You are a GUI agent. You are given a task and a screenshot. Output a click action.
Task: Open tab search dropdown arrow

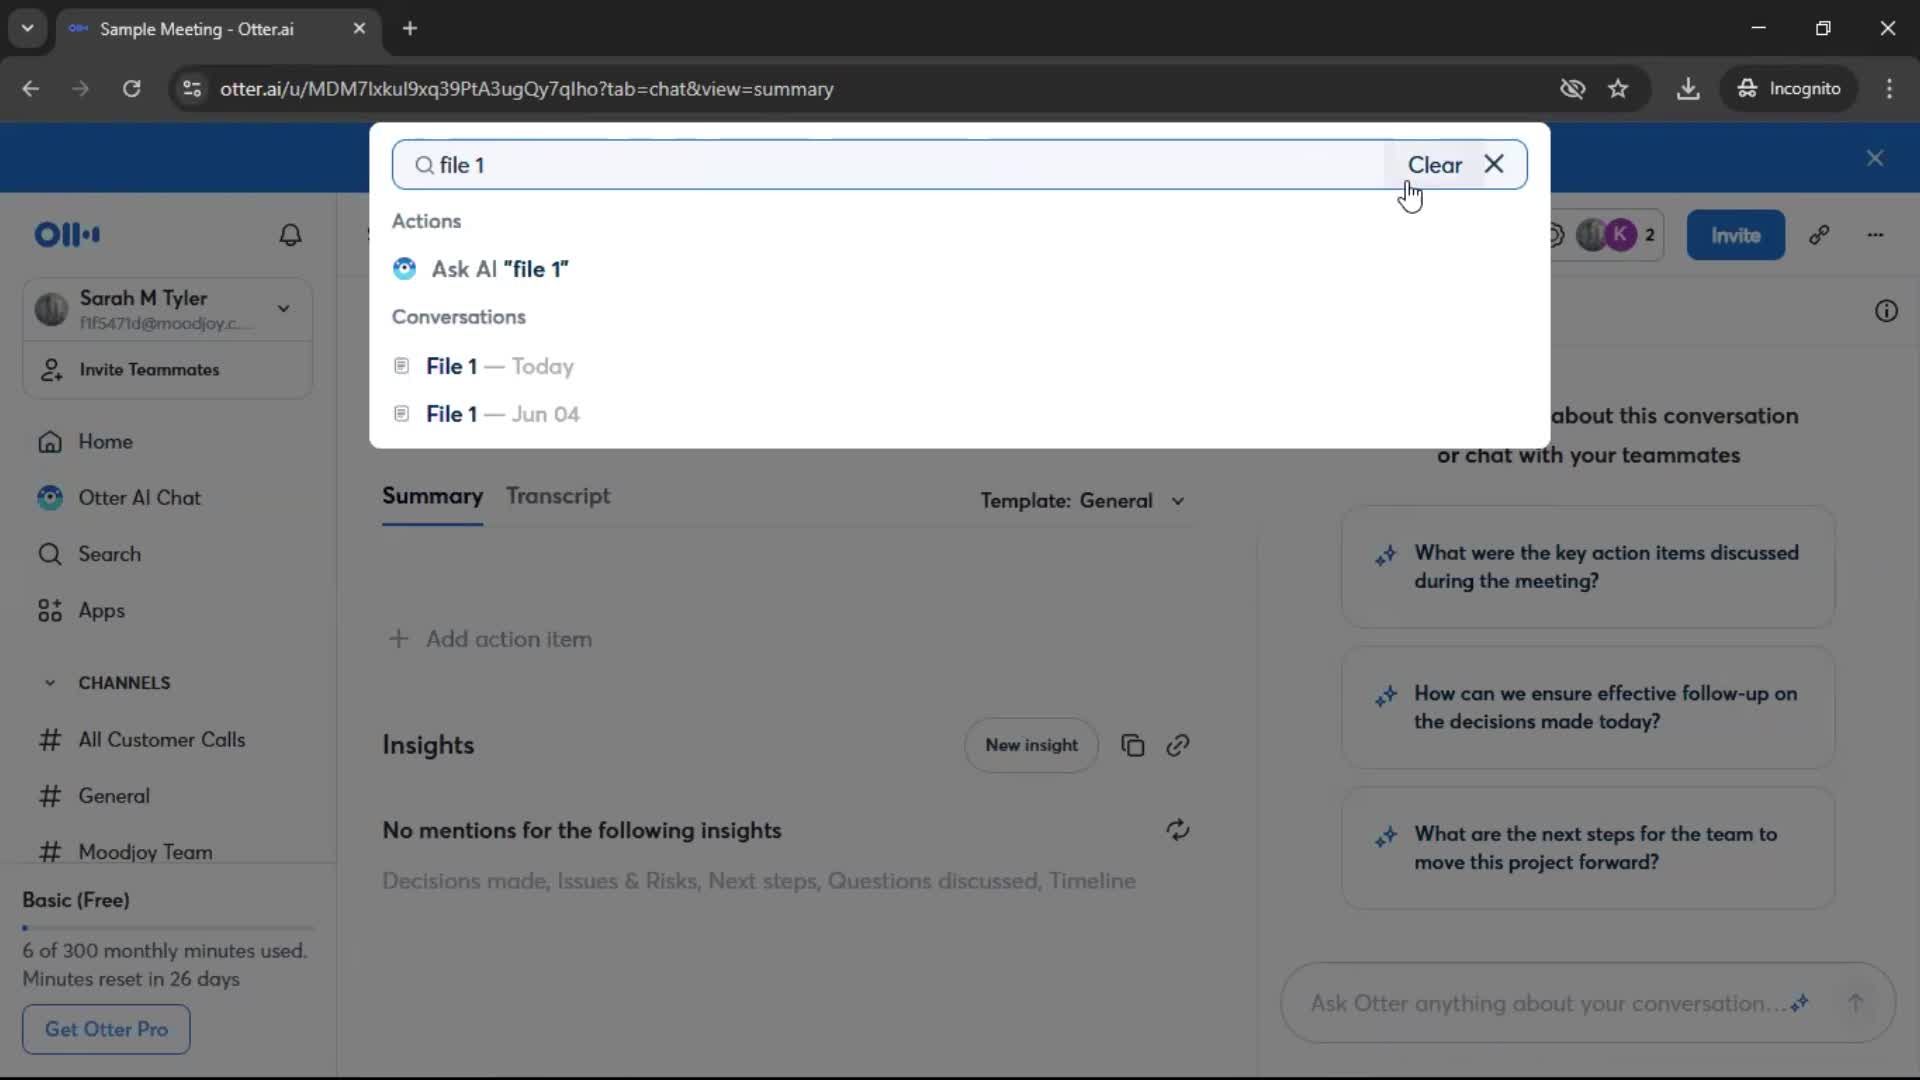click(x=28, y=29)
